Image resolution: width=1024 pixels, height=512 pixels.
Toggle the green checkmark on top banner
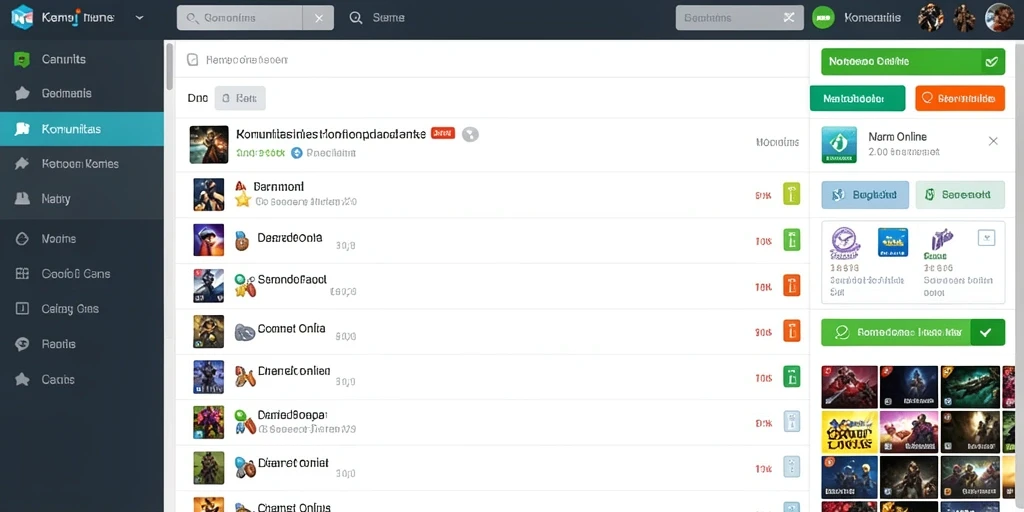click(991, 61)
